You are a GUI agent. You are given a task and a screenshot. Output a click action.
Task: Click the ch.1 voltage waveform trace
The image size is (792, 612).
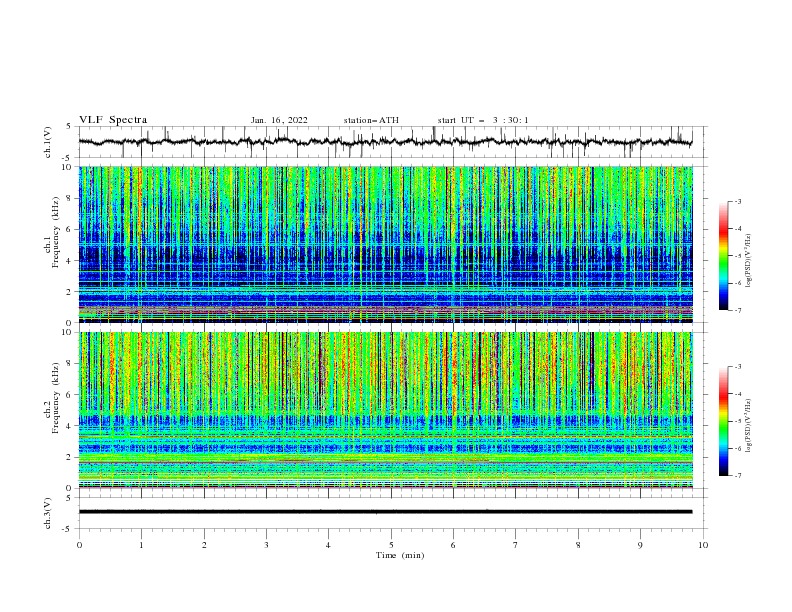386,142
